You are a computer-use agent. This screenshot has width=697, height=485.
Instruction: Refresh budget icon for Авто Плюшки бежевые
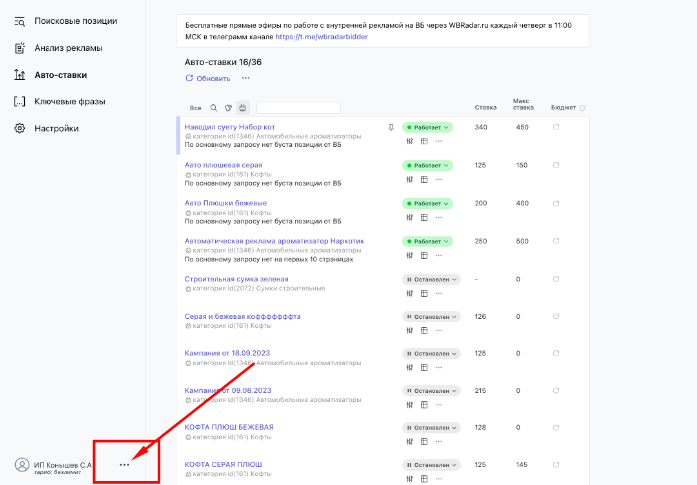click(x=556, y=203)
